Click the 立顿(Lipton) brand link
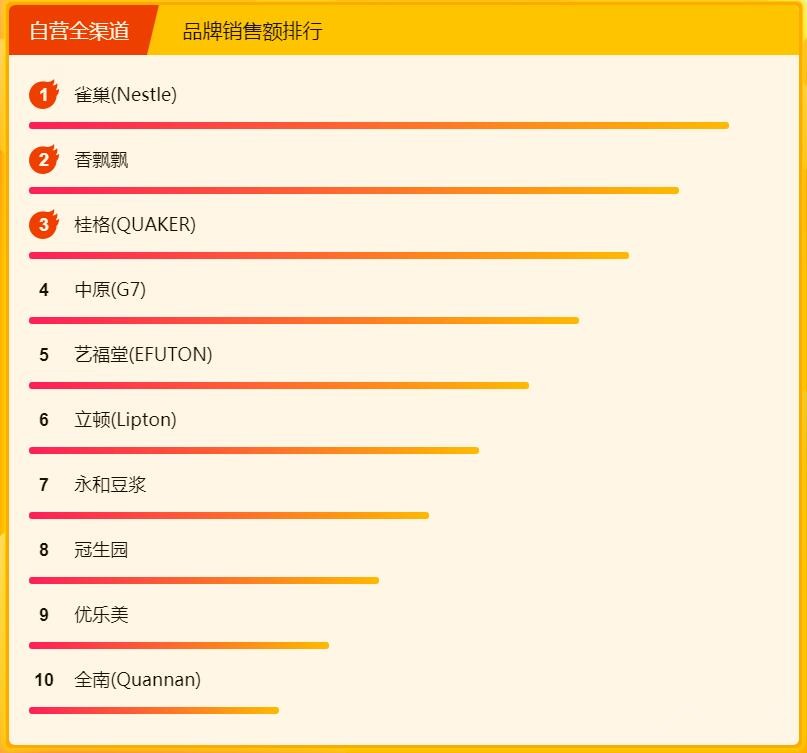 pyautogui.click(x=125, y=420)
